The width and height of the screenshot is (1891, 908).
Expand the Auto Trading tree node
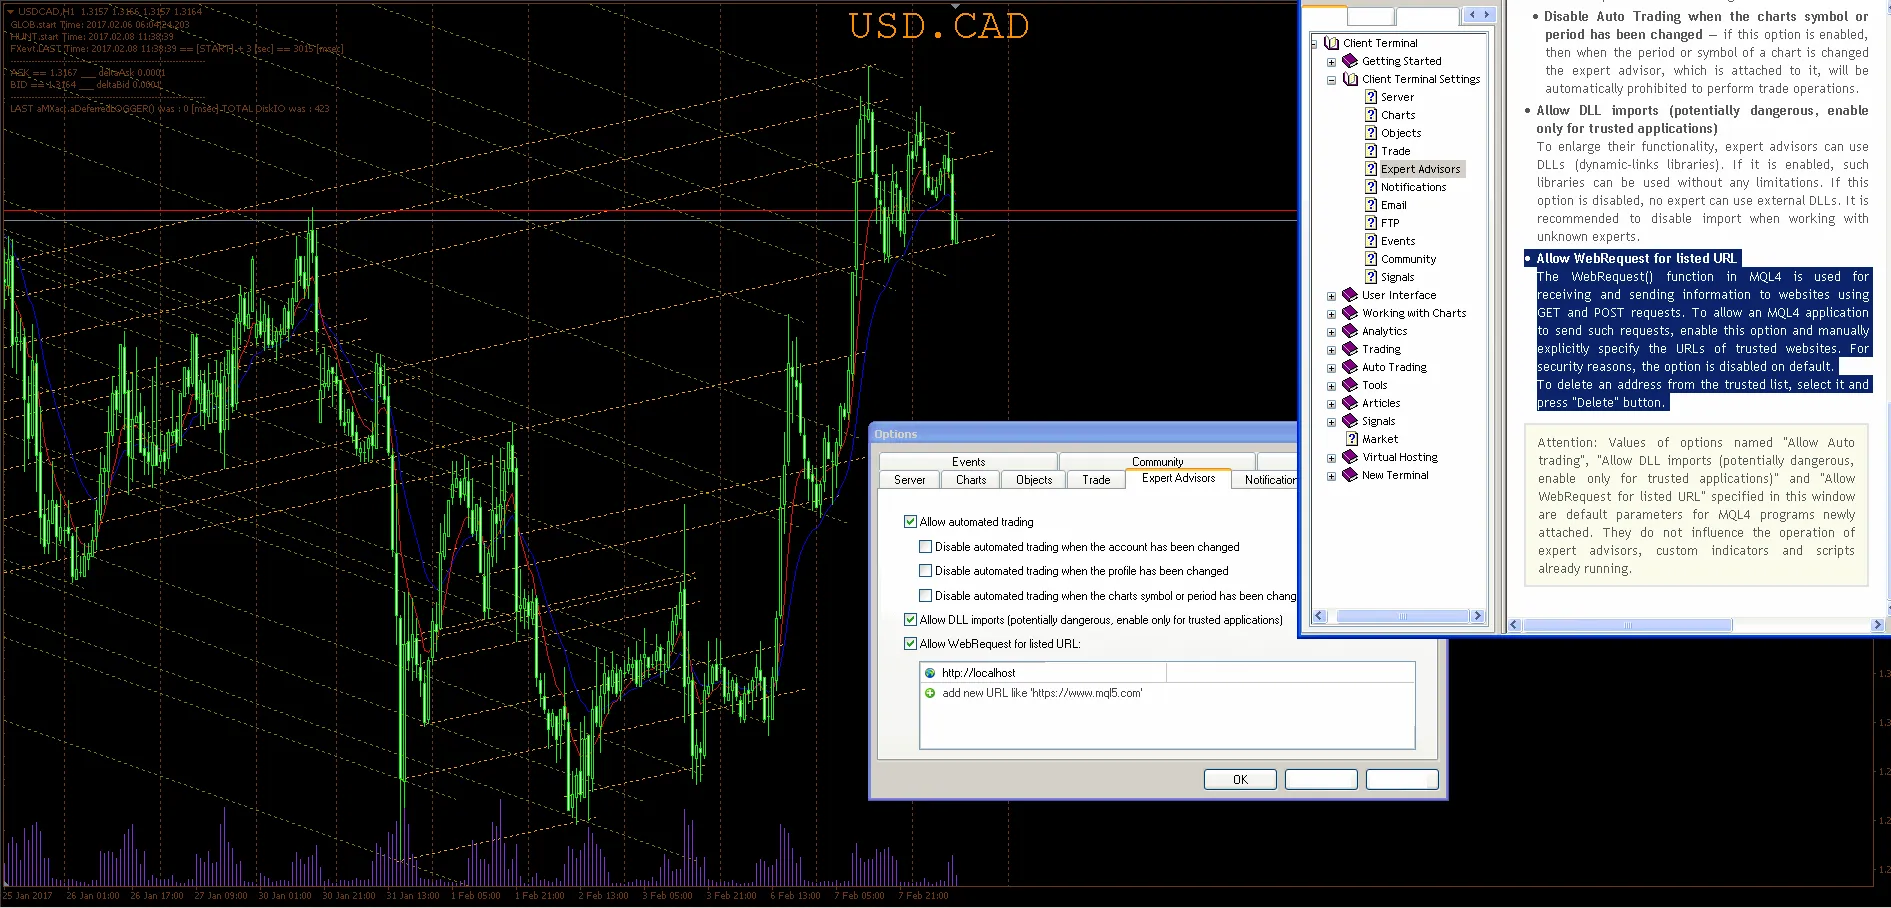(1331, 368)
